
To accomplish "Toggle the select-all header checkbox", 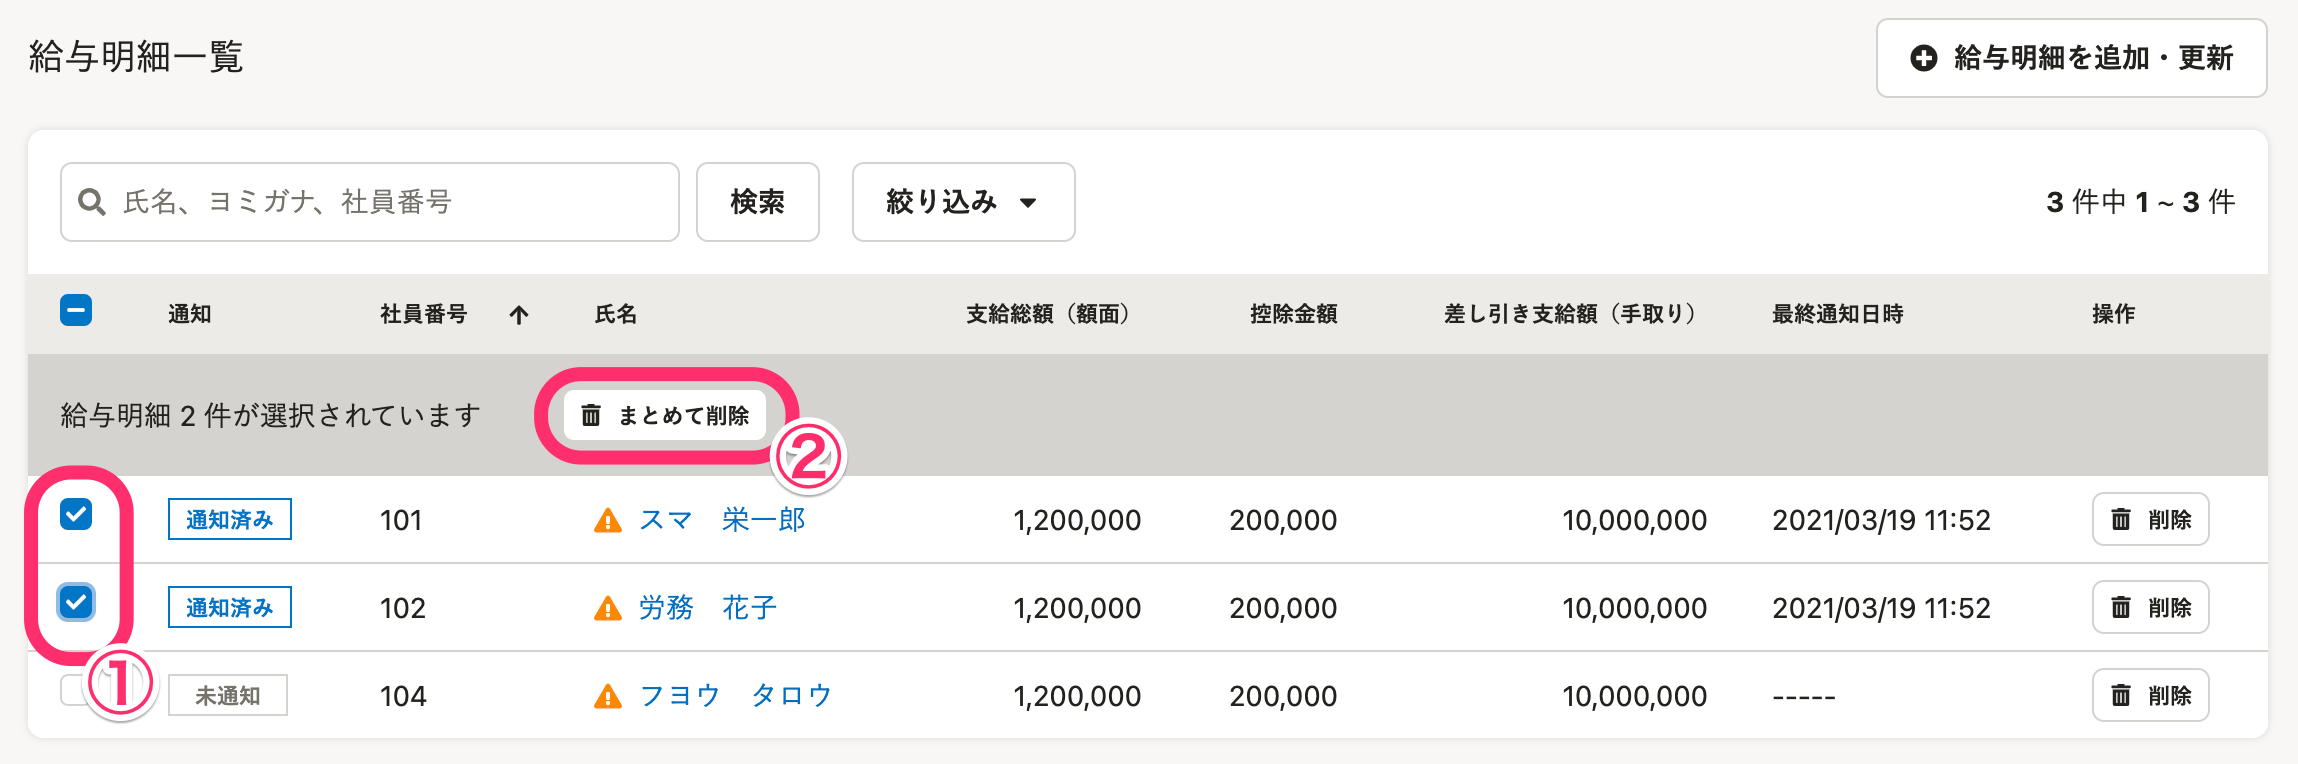I will [x=76, y=310].
